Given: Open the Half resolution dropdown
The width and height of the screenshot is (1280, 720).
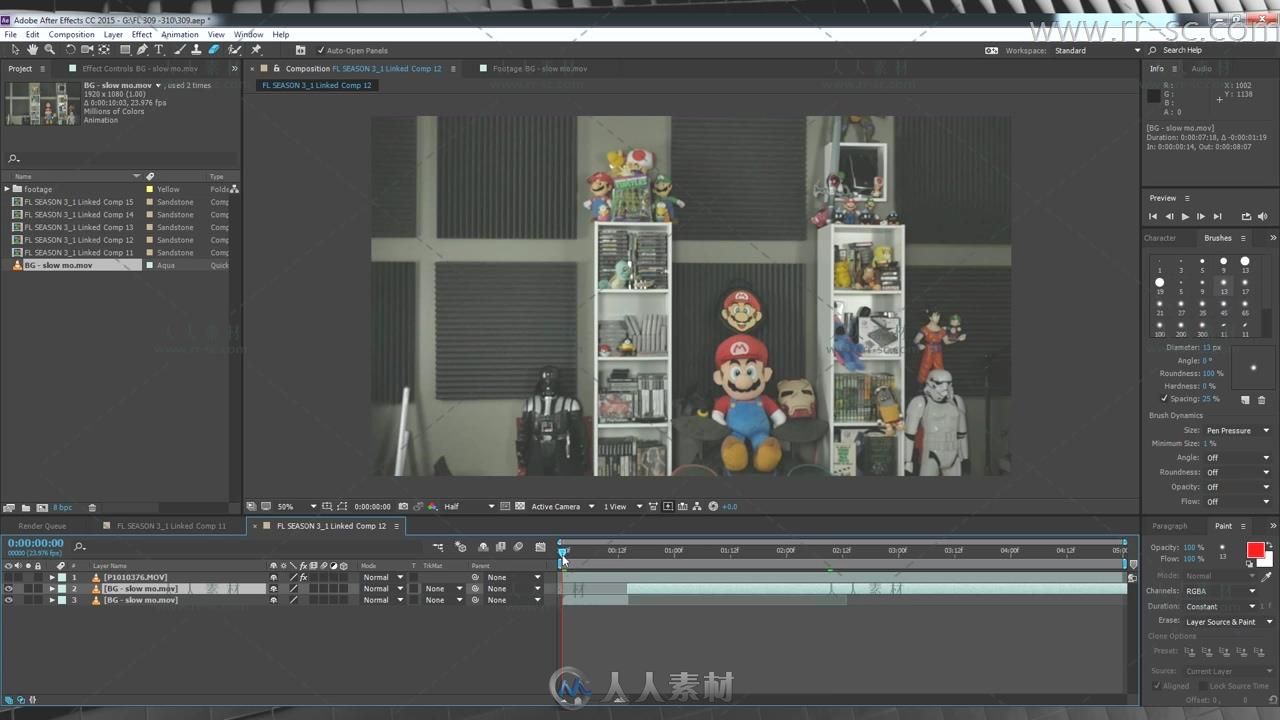Looking at the screenshot, I should tap(469, 506).
